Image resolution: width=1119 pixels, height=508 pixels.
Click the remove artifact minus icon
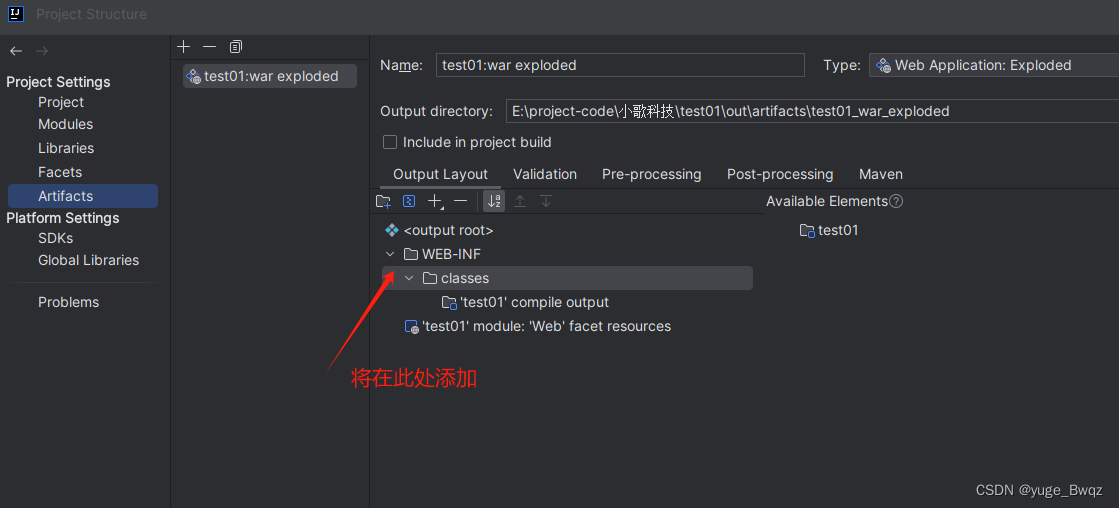(209, 47)
